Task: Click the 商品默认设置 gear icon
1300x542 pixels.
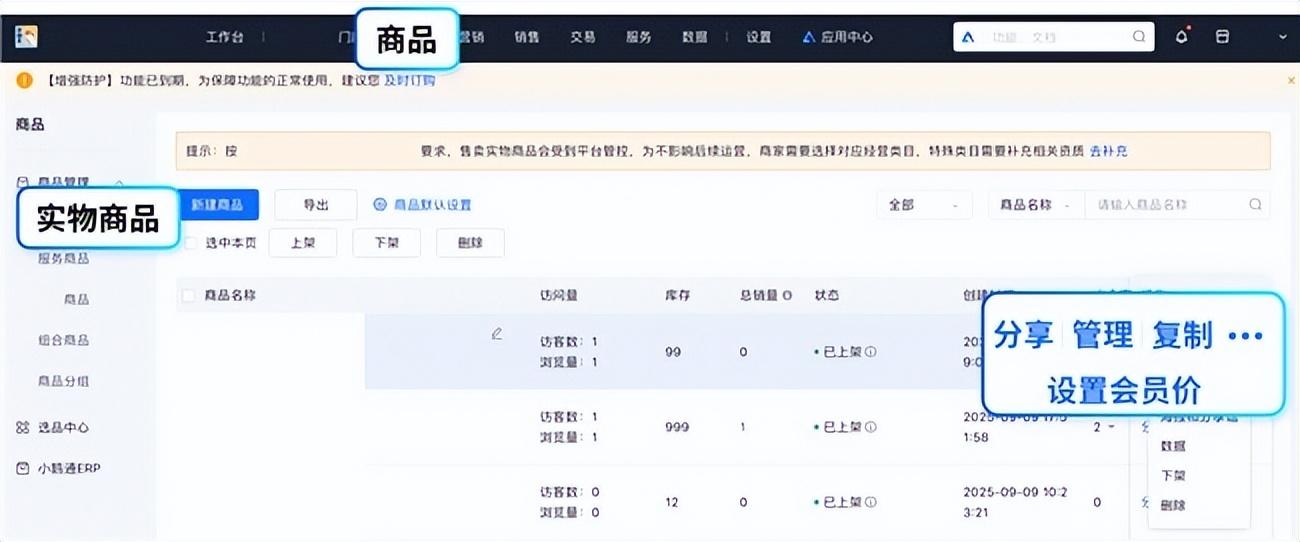Action: 379,204
